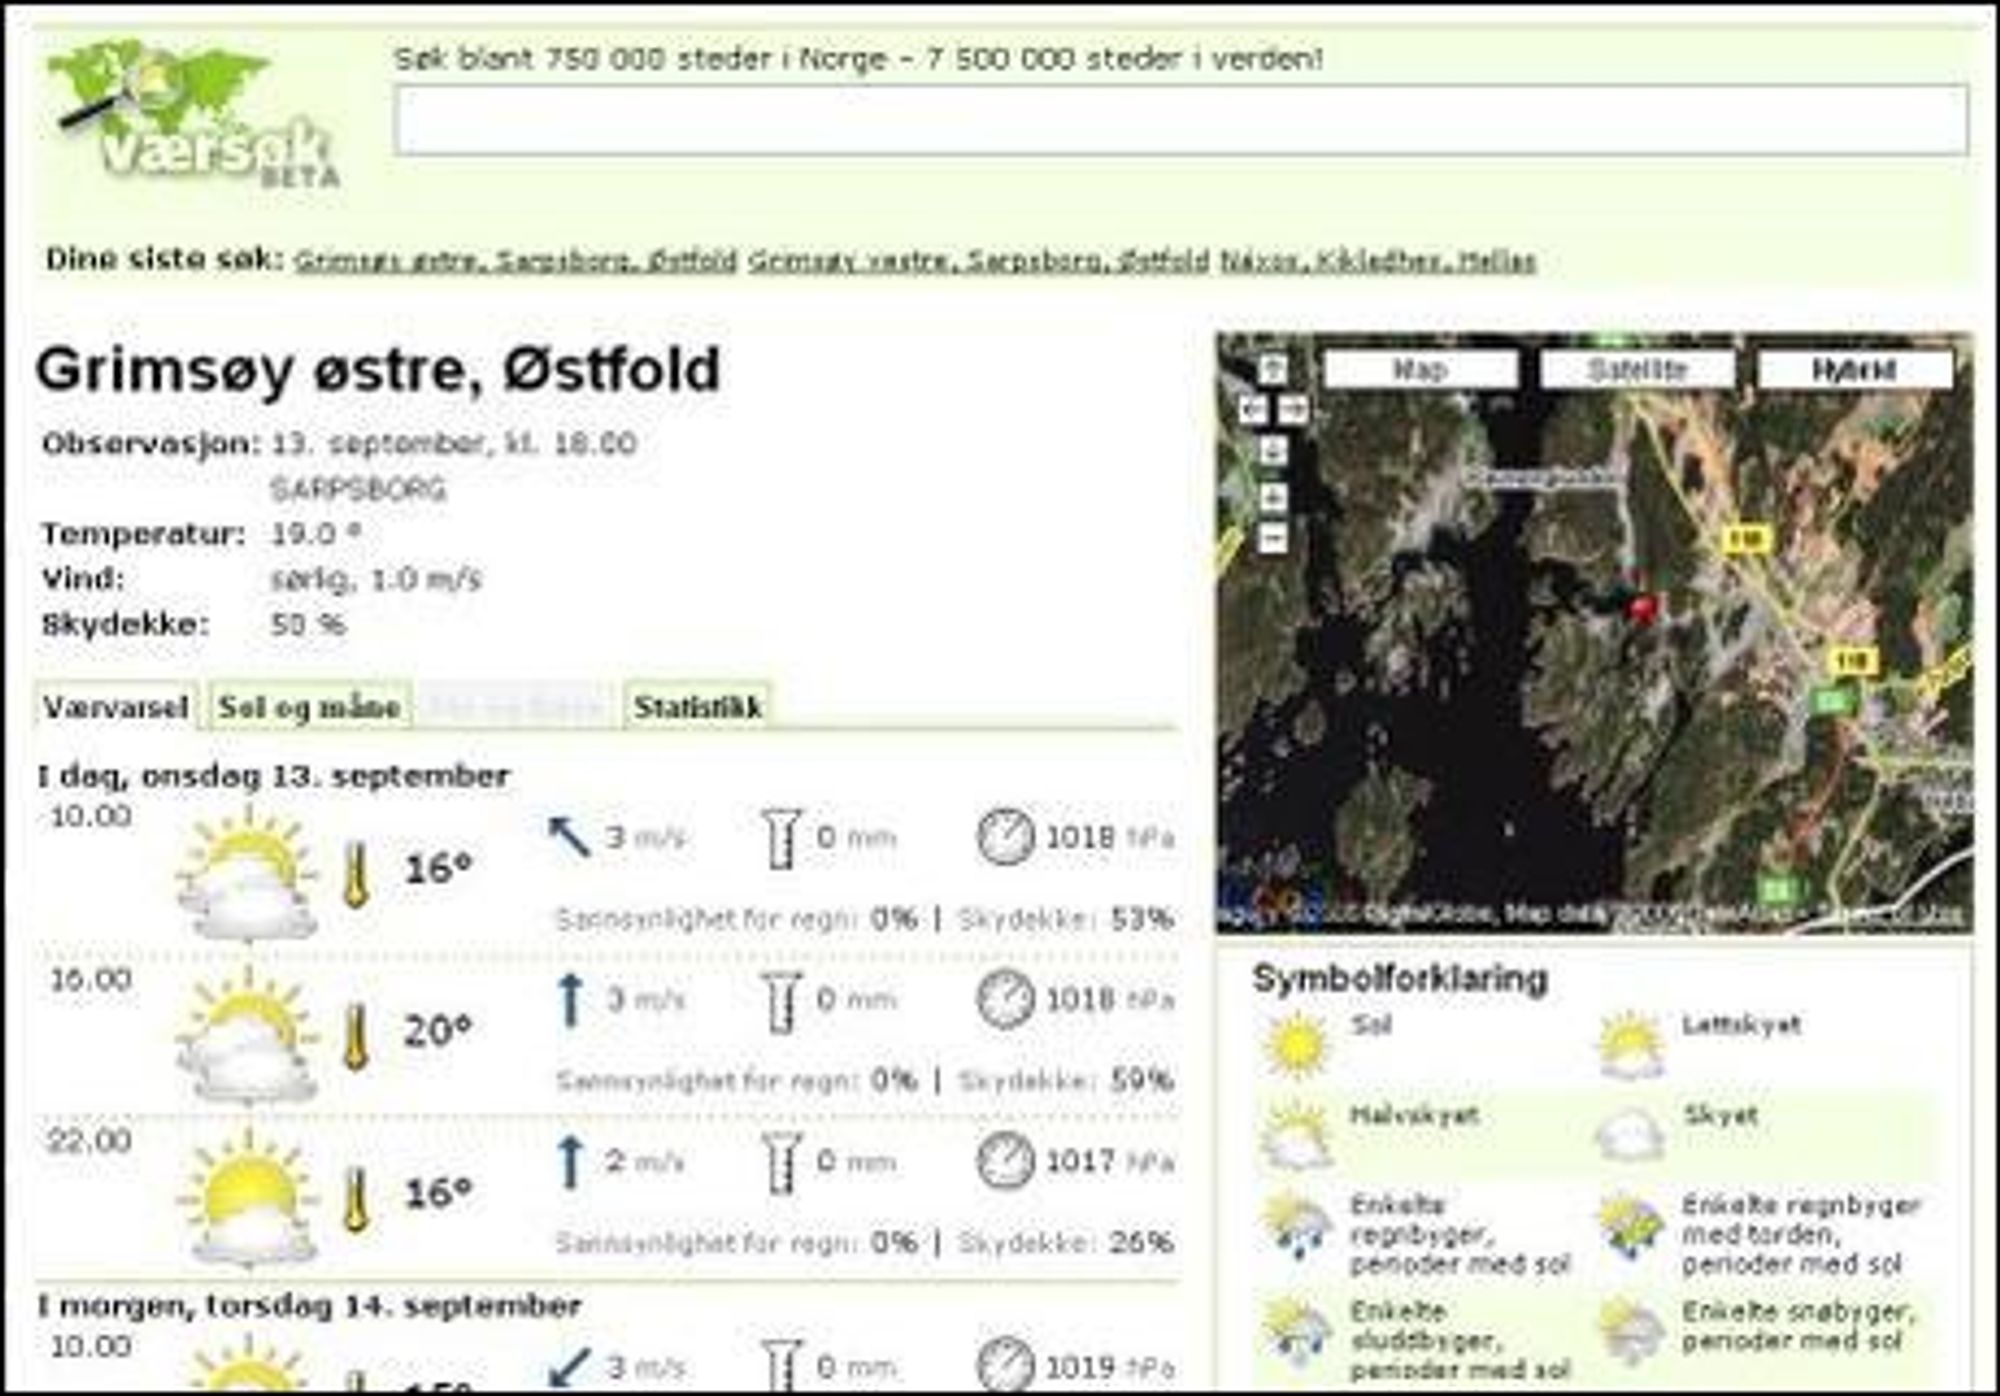Click thermometer icon next to 16° at 10.00
The height and width of the screenshot is (1396, 2000).
(x=355, y=875)
